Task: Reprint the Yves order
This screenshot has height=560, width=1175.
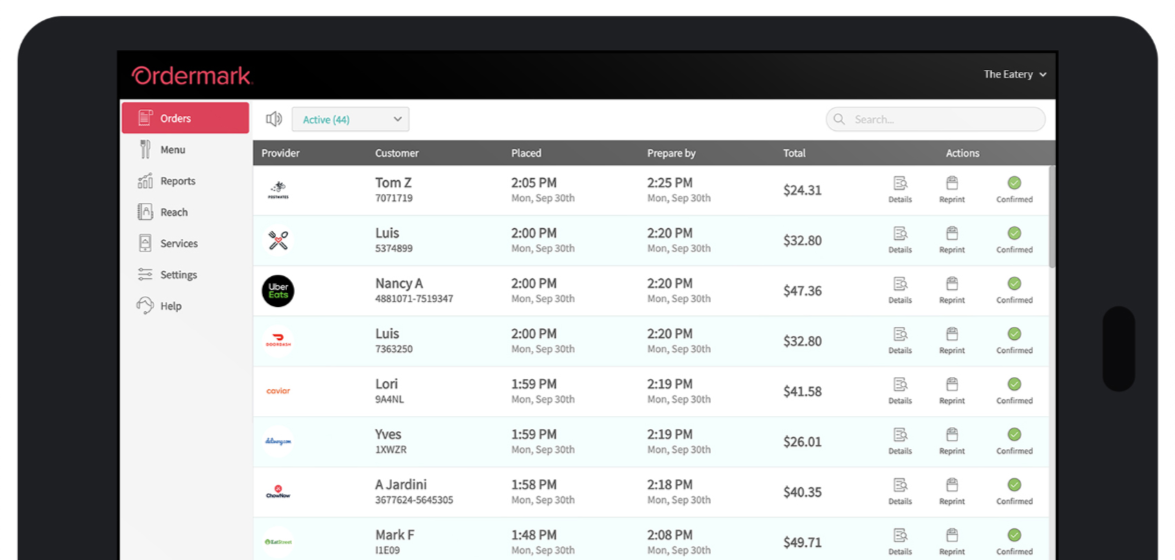Action: pyautogui.click(x=952, y=441)
